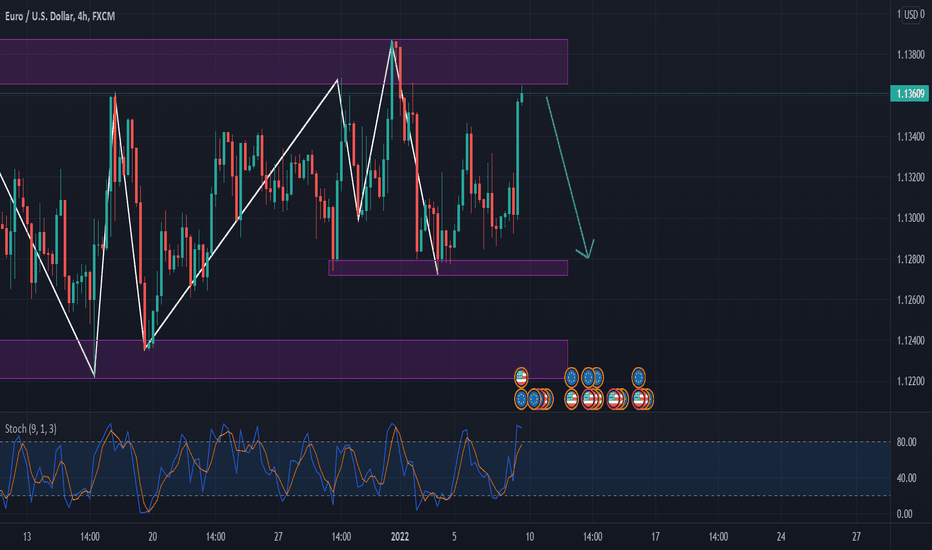Viewport: 932px width, 550px height.
Task: Click the lone US flag event icon in upper row
Action: click(x=521, y=376)
